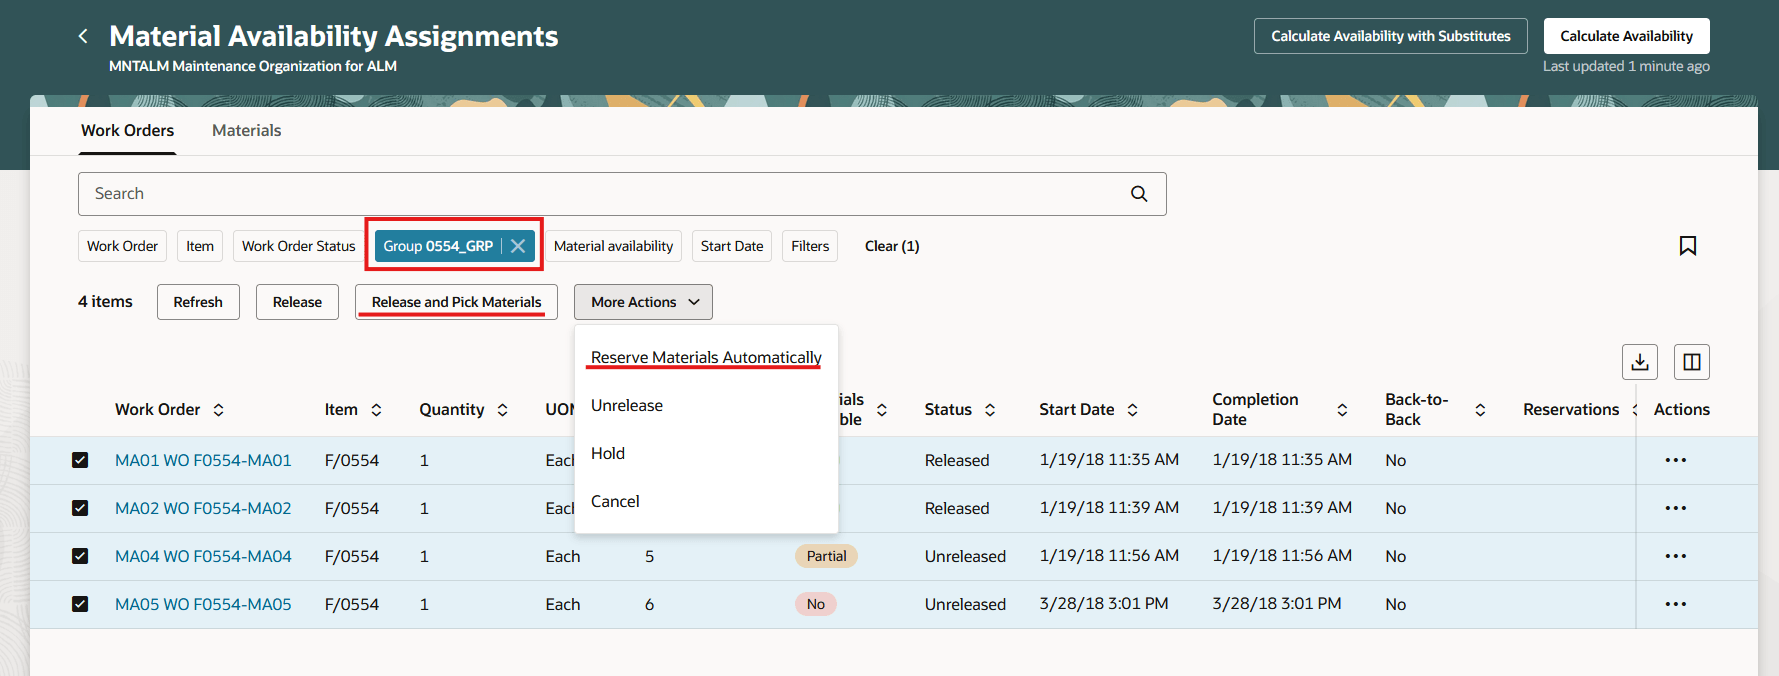The width and height of the screenshot is (1779, 676).
Task: Clear the applied filter with Clear (1)
Action: 892,246
